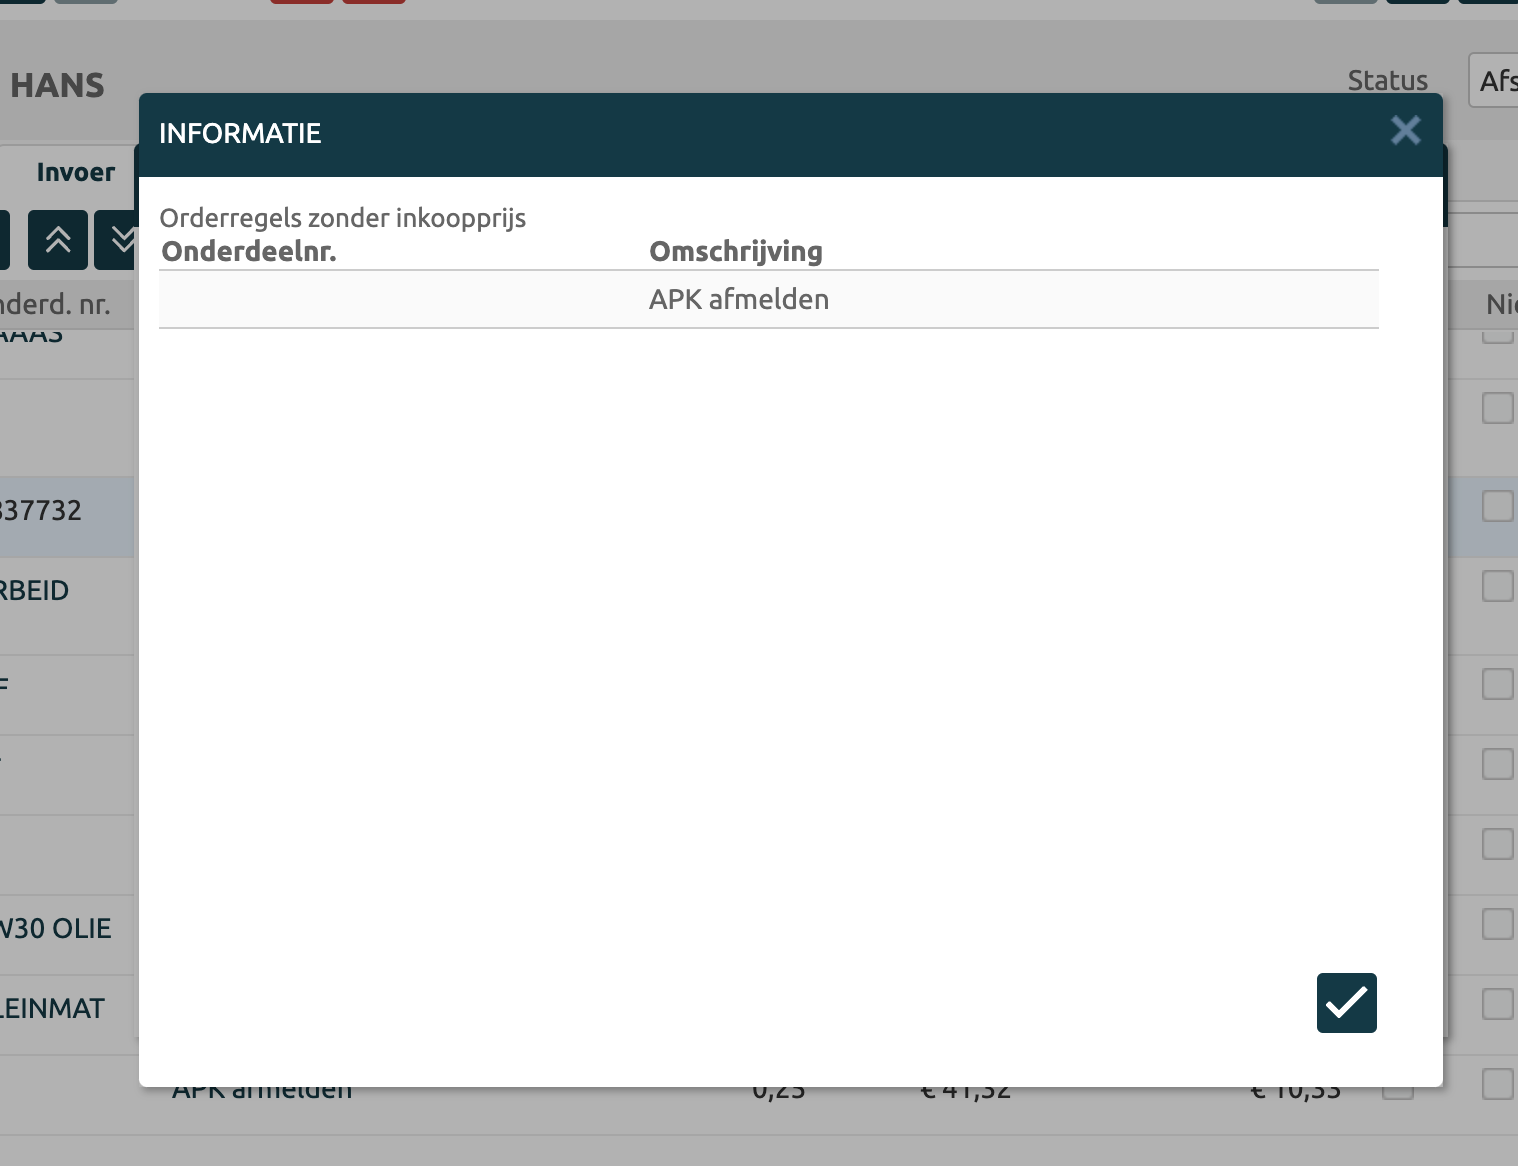Open the Status dropdown
This screenshot has height=1166, width=1518.
(x=1495, y=81)
